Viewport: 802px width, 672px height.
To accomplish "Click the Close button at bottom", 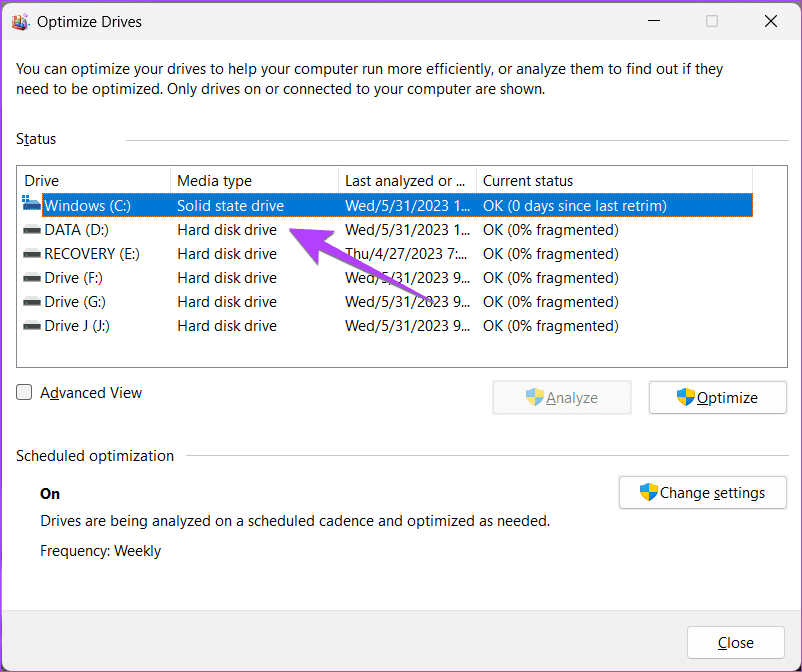I will [x=736, y=642].
